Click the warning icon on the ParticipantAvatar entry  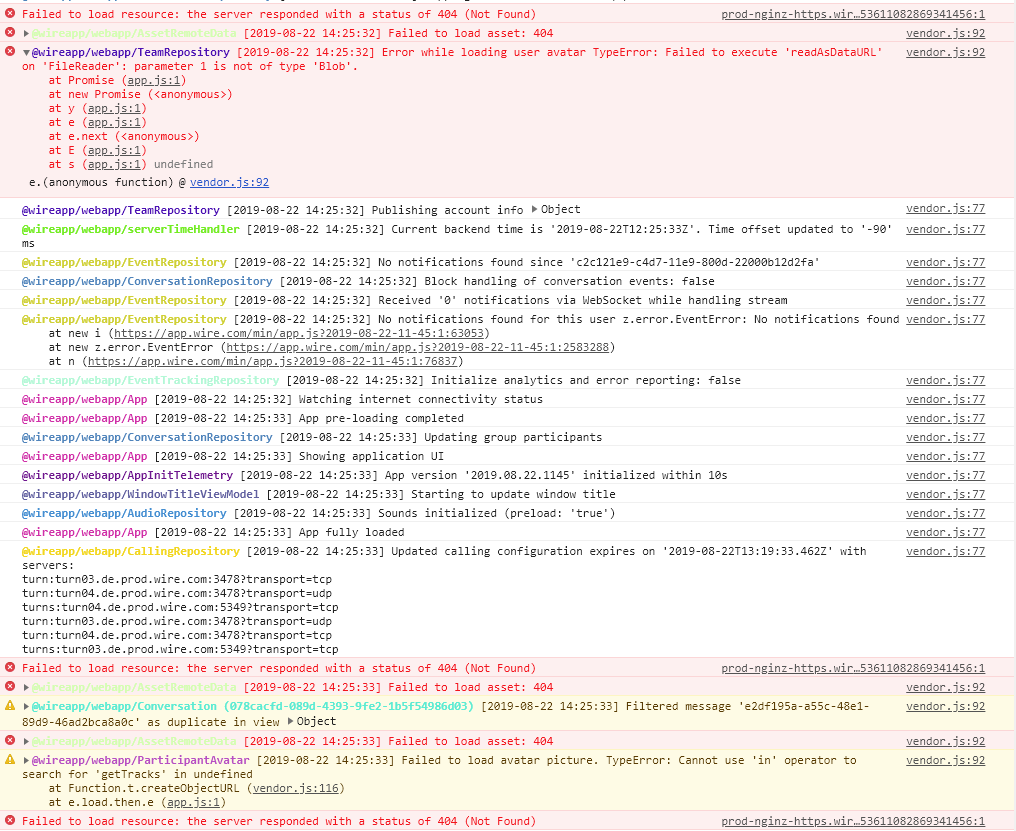pyautogui.click(x=10, y=759)
